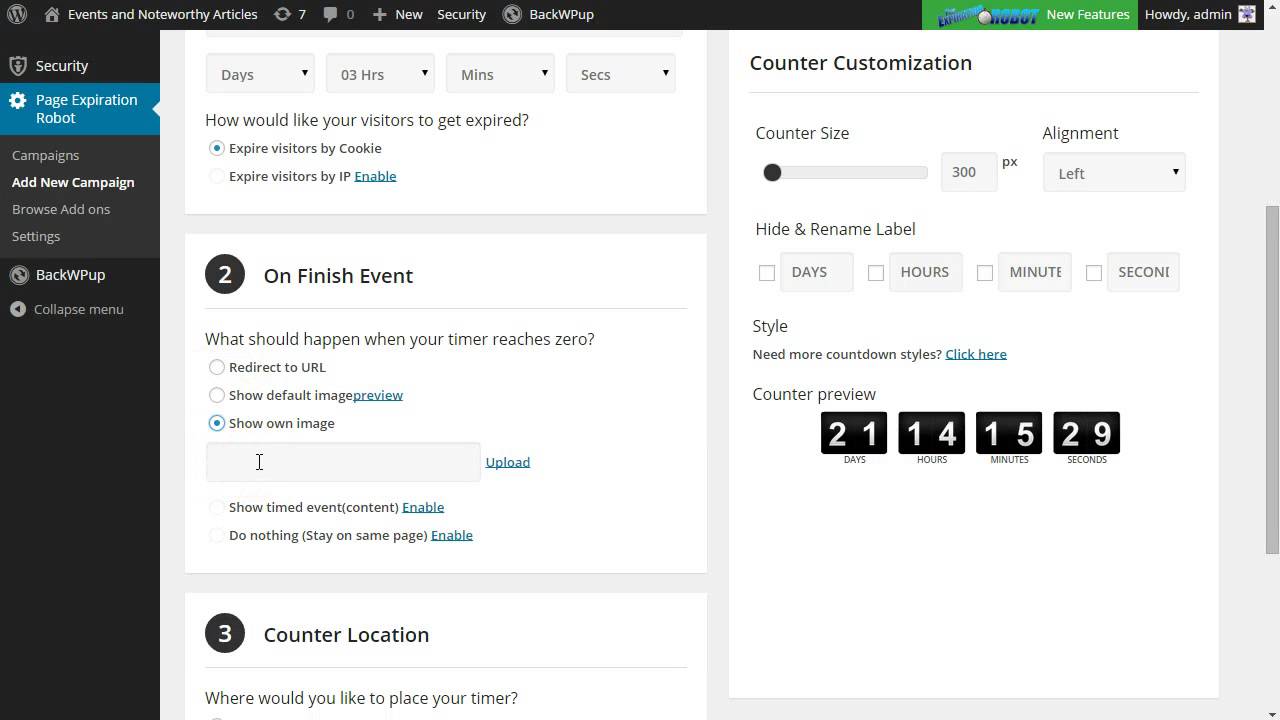1280x720 pixels.
Task: Click the Counter Location heading
Action: click(346, 635)
